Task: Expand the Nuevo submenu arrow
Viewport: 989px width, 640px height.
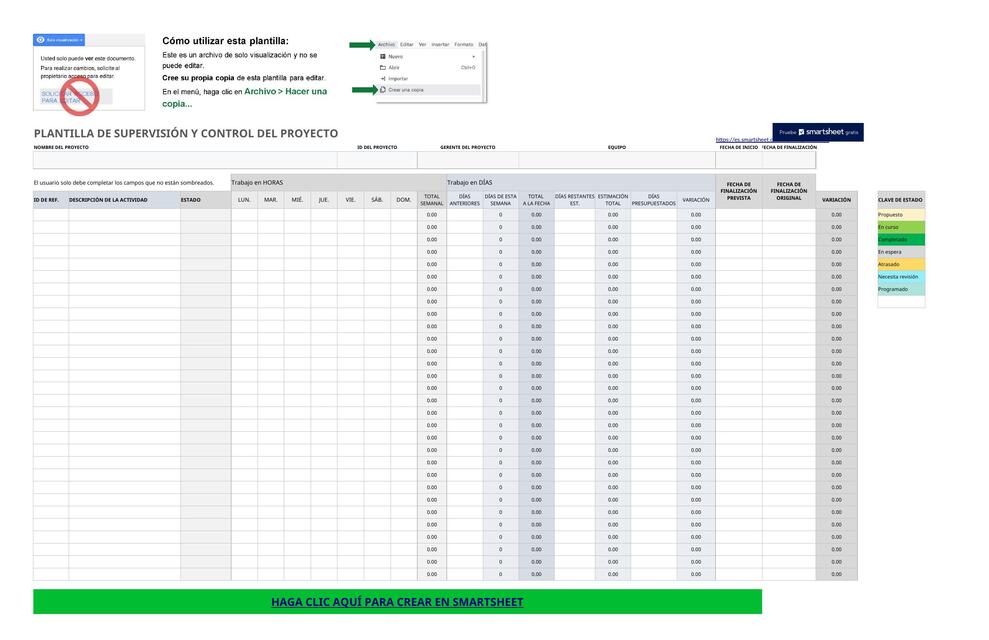Action: (474, 56)
